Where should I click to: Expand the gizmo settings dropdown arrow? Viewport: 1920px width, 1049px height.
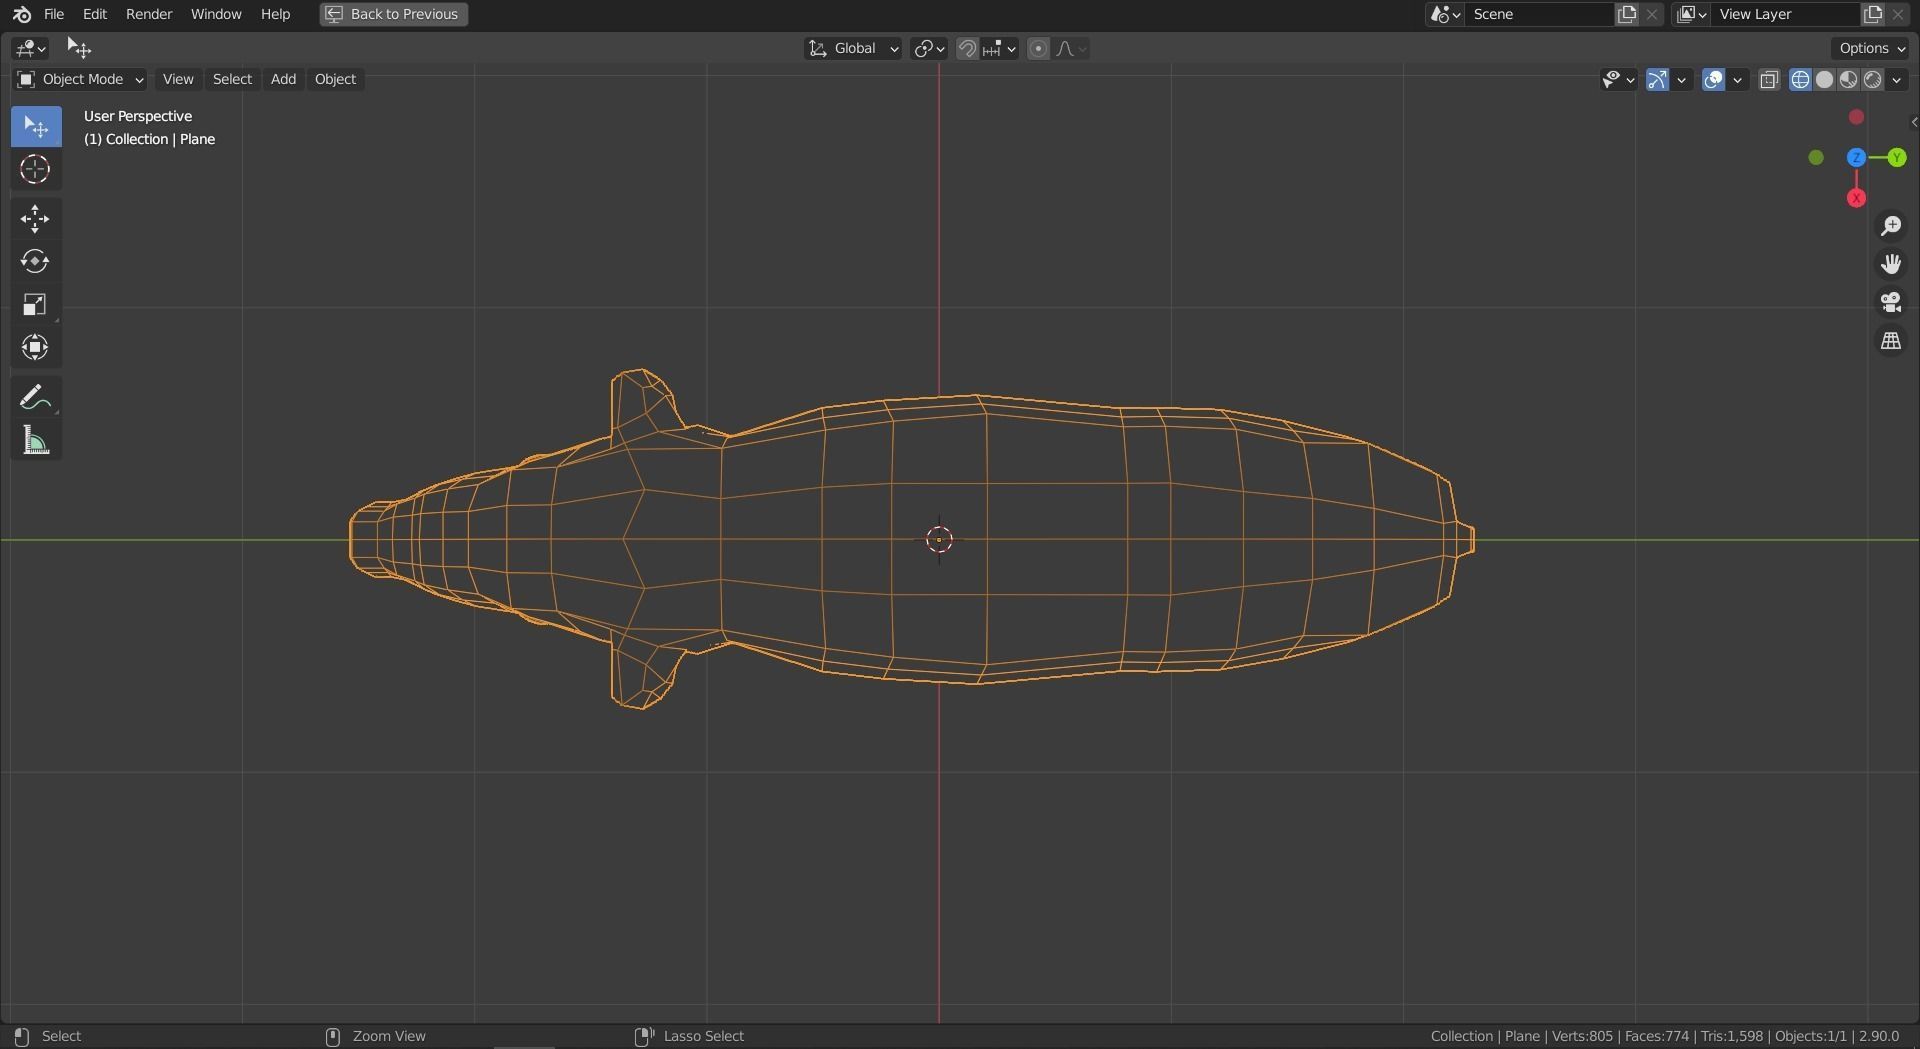click(1682, 80)
